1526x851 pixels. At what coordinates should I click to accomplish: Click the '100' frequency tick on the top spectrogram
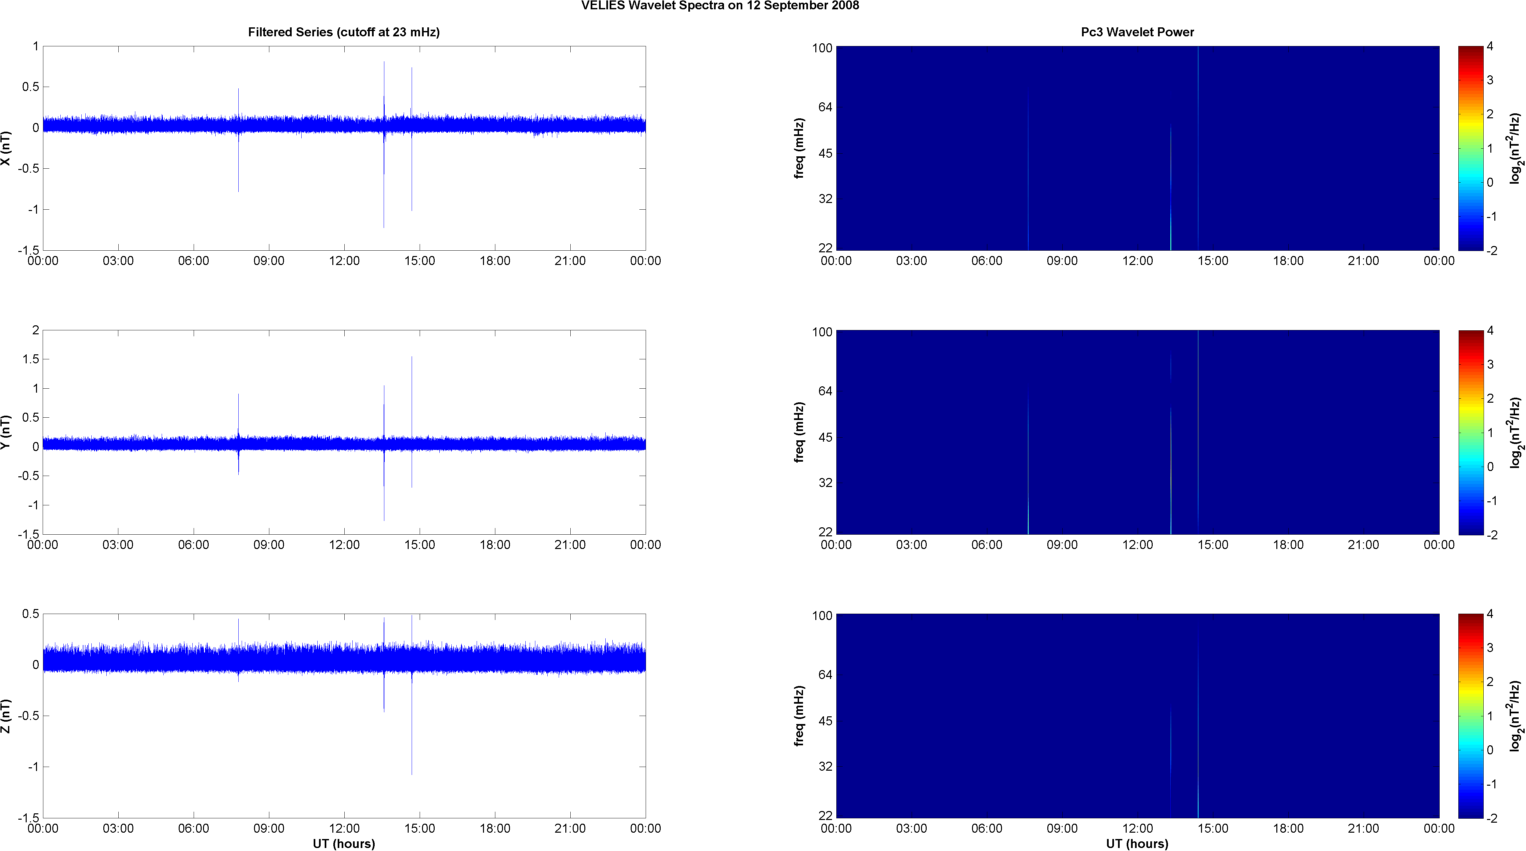coord(822,48)
